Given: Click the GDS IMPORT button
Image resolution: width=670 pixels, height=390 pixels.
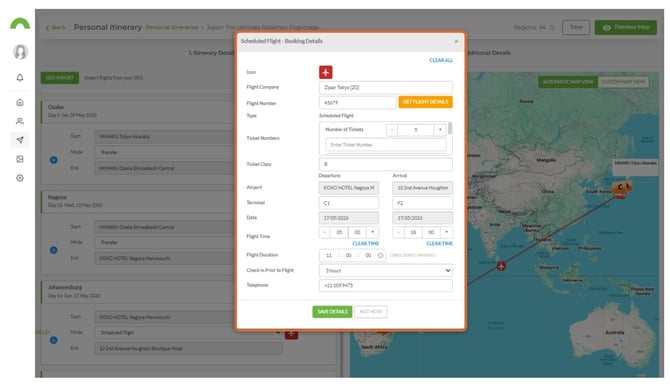Looking at the screenshot, I should [x=60, y=78].
